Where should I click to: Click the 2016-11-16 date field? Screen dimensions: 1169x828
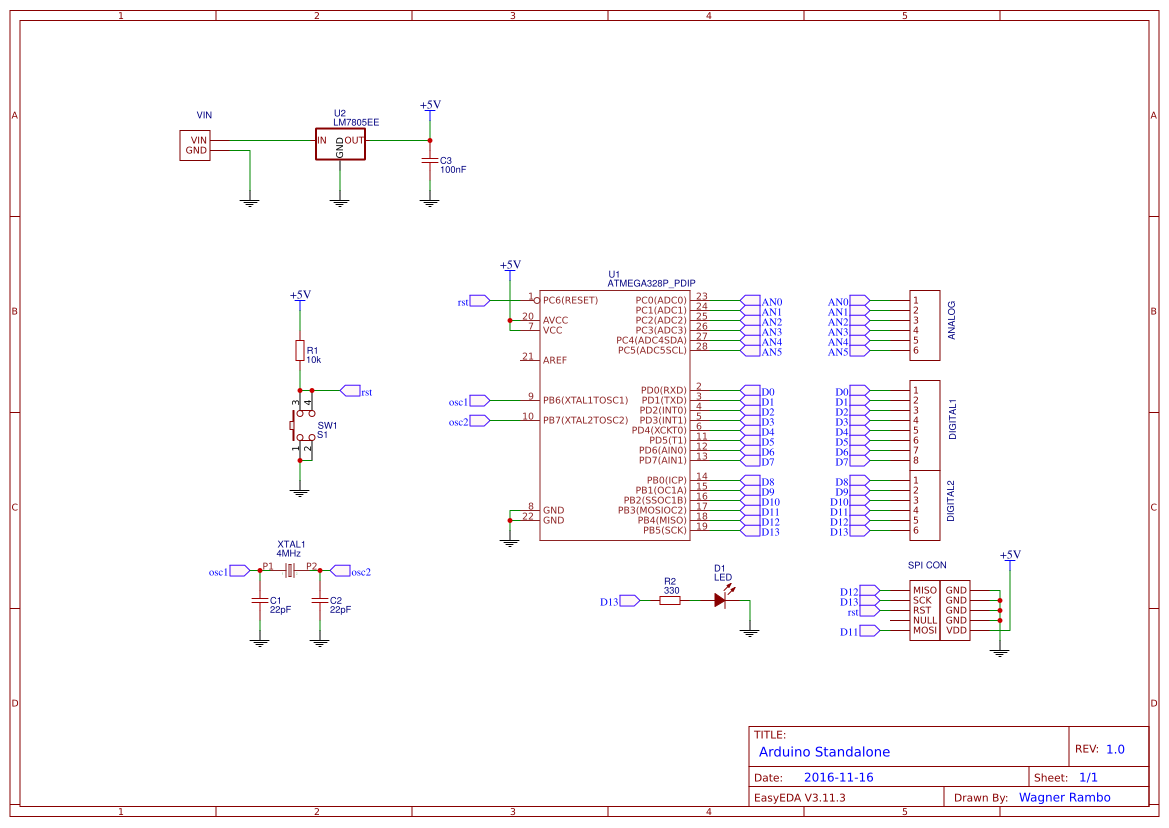[838, 777]
